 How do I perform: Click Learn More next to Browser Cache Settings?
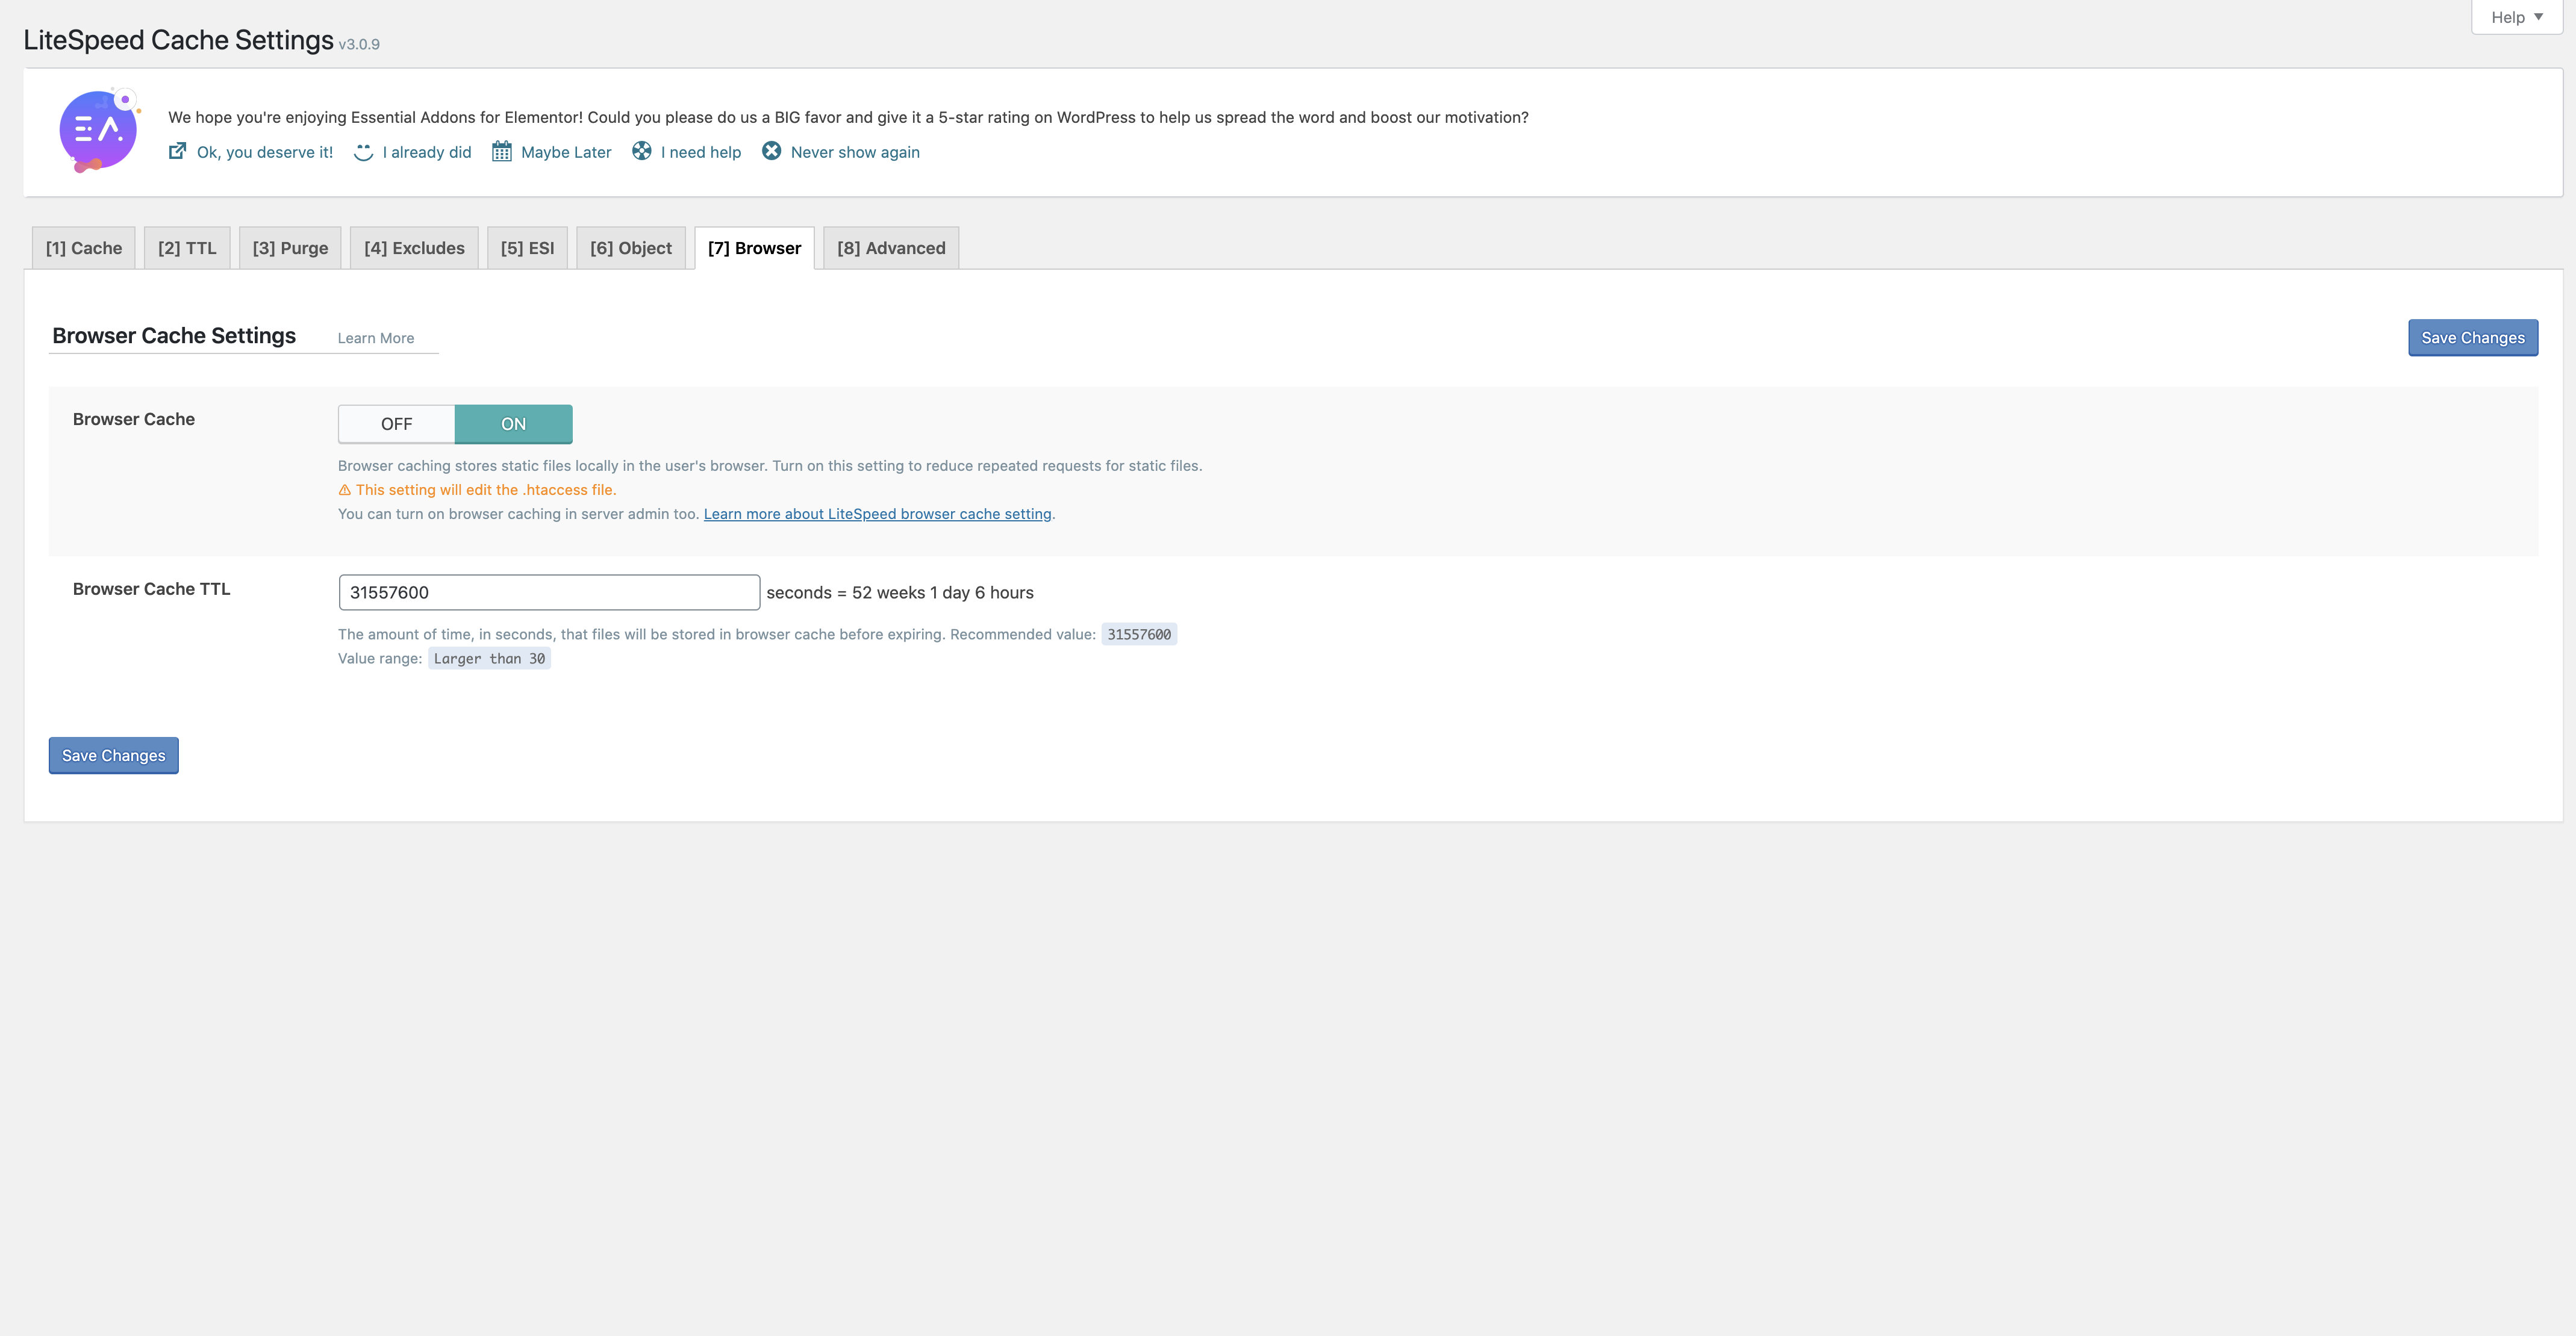(x=375, y=338)
